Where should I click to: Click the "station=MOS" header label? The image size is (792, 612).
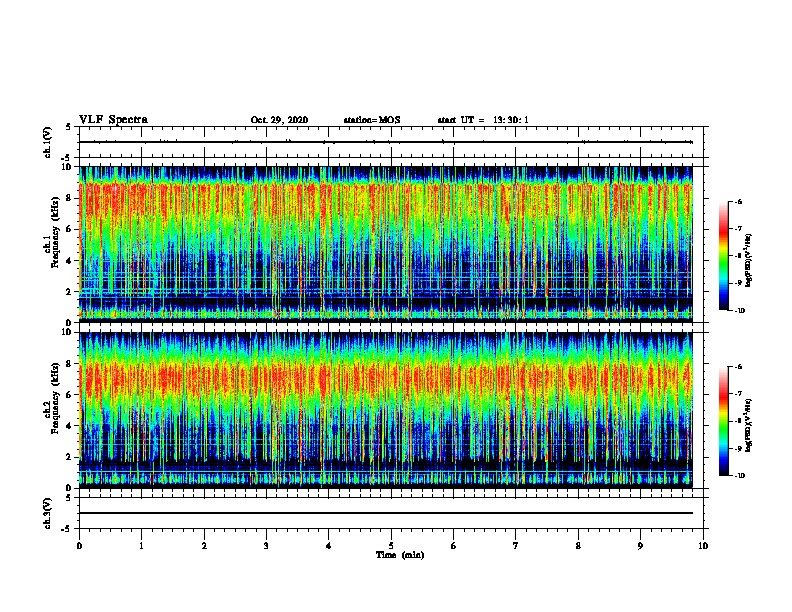[x=372, y=120]
